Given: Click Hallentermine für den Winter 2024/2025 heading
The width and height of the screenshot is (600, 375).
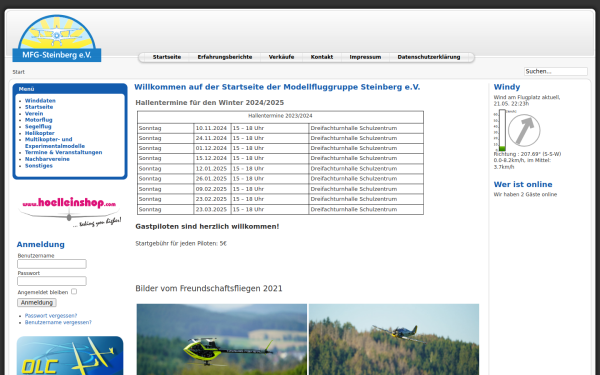Looking at the screenshot, I should (x=210, y=103).
